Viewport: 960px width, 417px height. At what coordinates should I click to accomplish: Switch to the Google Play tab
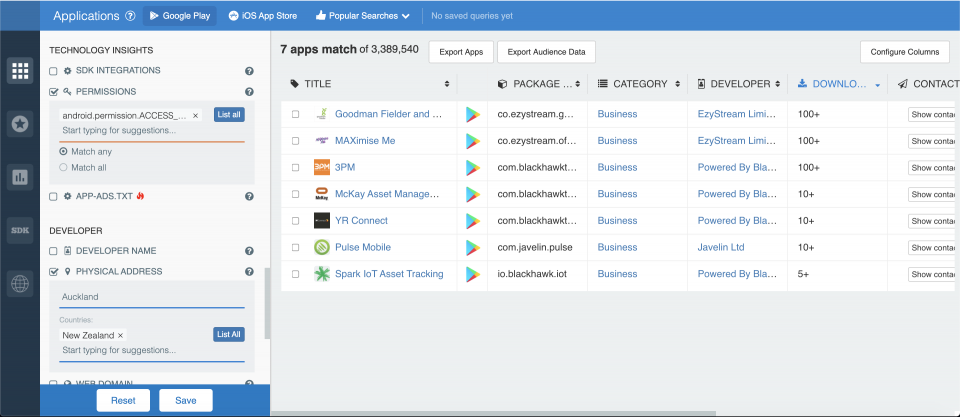click(180, 16)
